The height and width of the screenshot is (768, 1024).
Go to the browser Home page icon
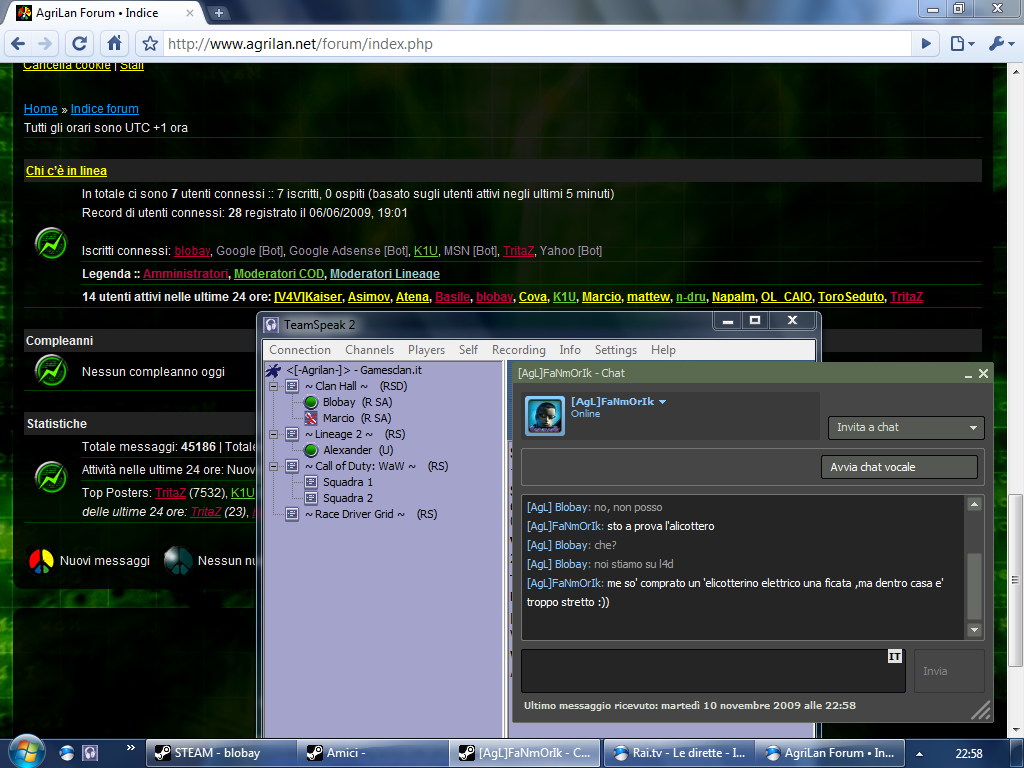(114, 44)
